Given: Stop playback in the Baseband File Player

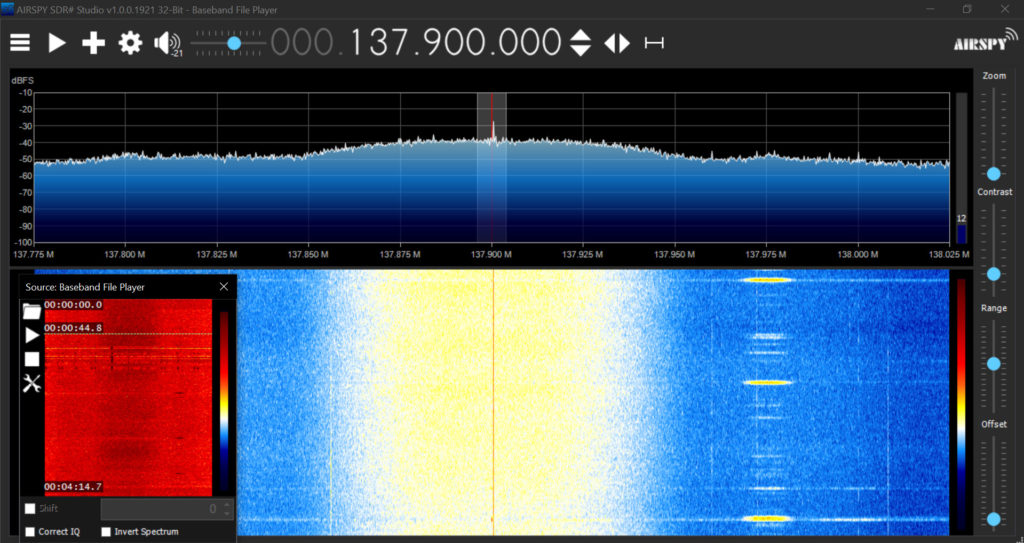Looking at the screenshot, I should (x=32, y=359).
